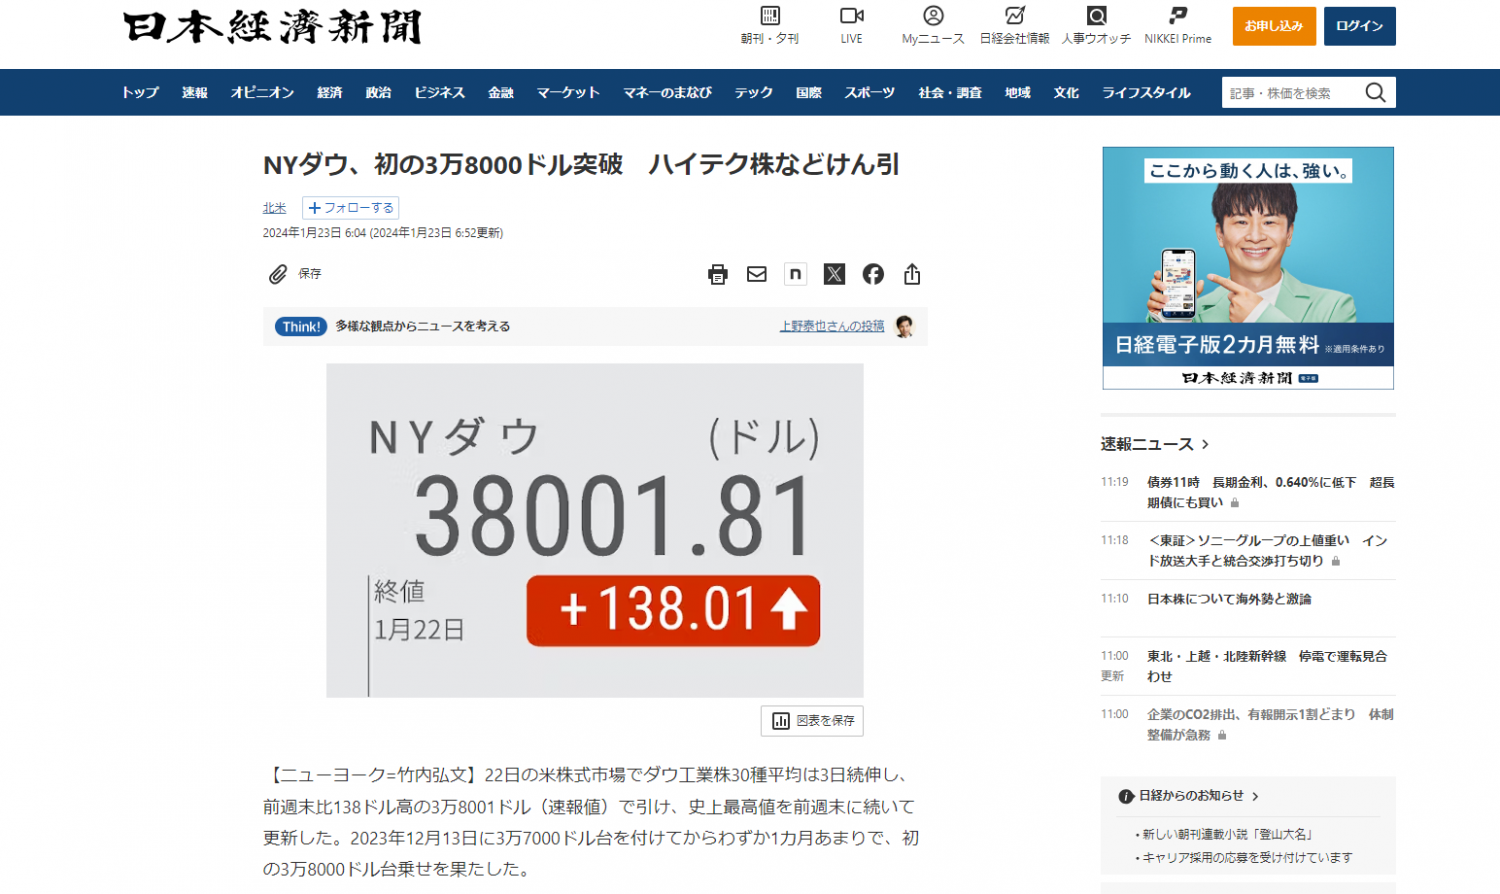This screenshot has width=1500, height=894.
Task: Go to the 地域 menu item
Action: pos(1017,93)
